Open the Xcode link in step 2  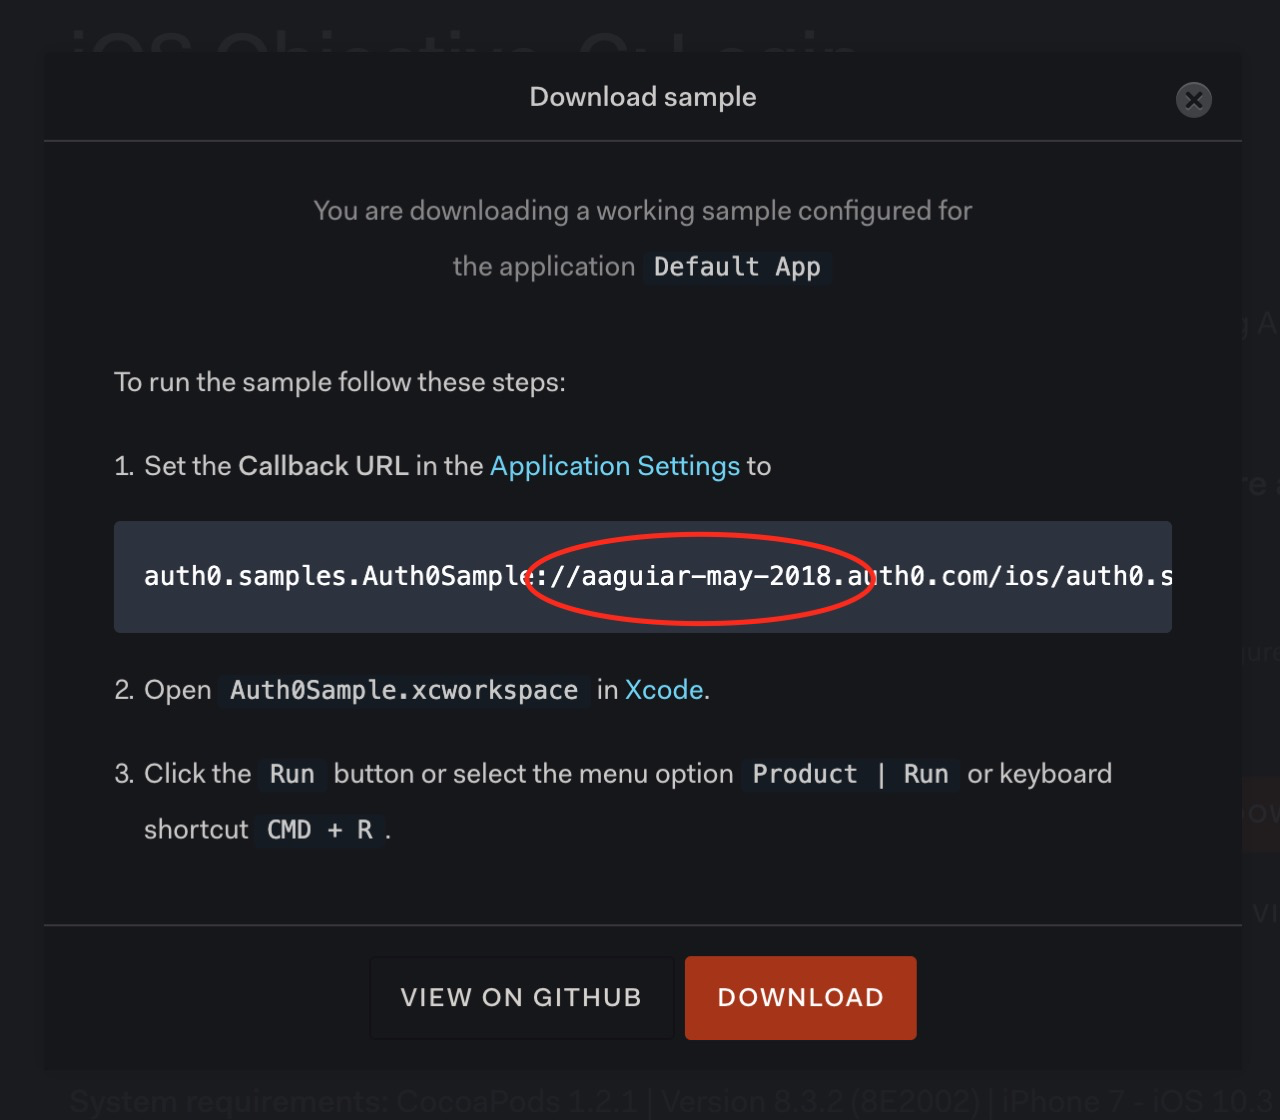(x=663, y=690)
